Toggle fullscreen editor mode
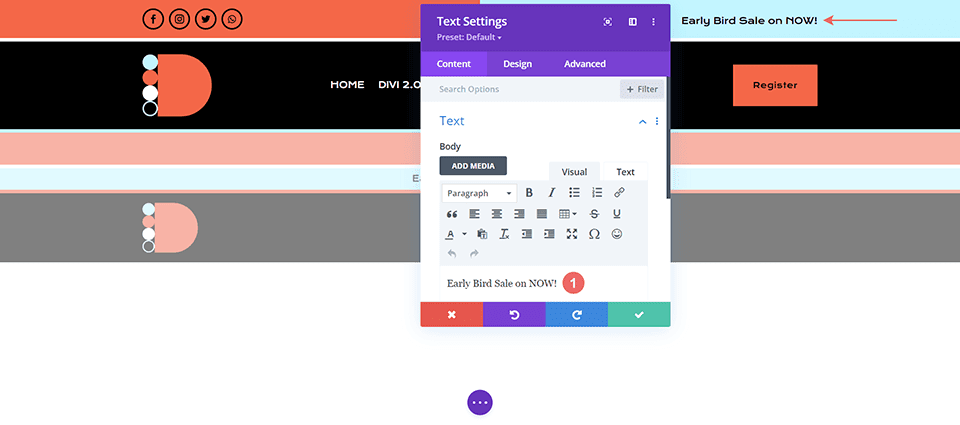The image size is (960, 425). tap(572, 234)
